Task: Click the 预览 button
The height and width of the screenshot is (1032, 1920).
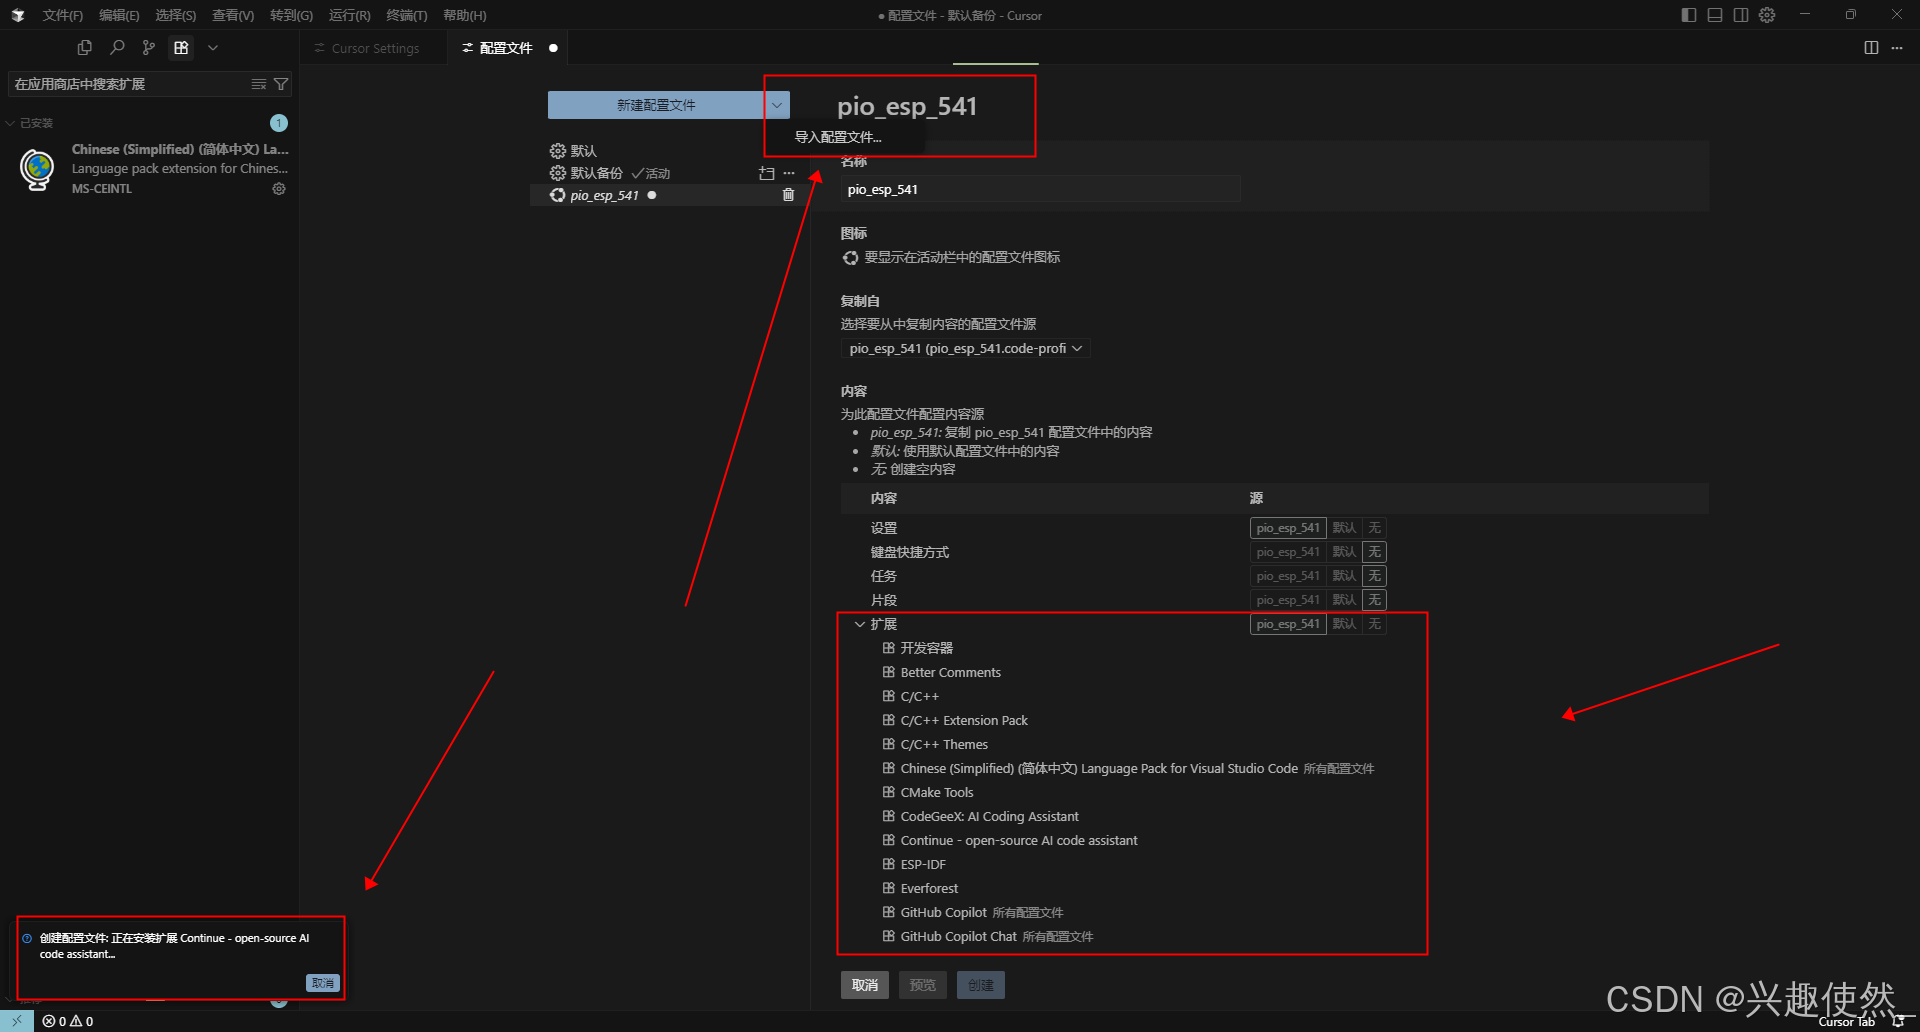Action: 923,985
